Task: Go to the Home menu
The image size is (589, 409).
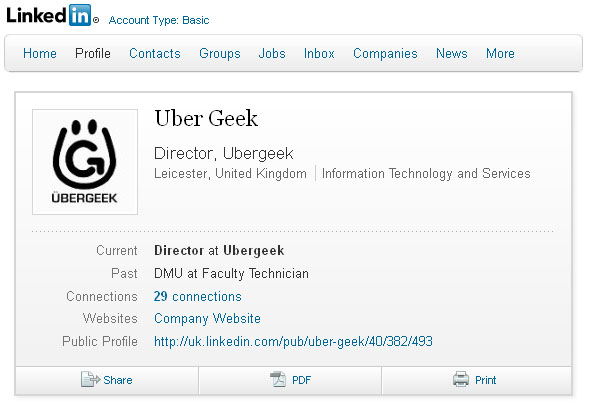Action: (x=40, y=53)
